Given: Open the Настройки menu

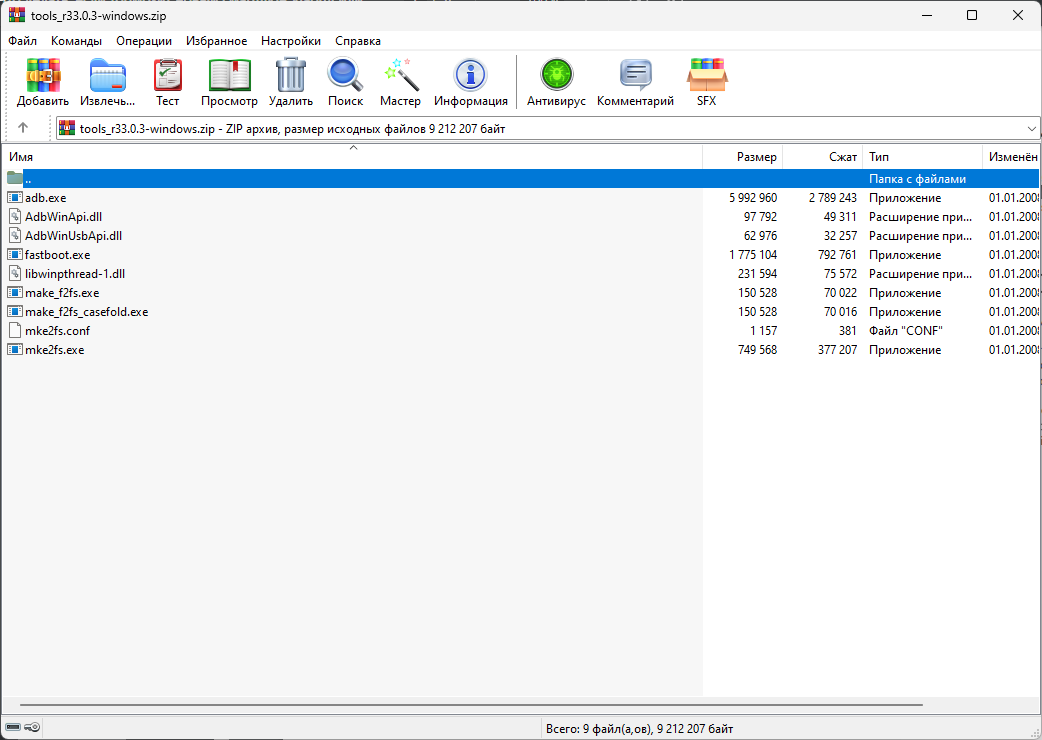Looking at the screenshot, I should 291,41.
